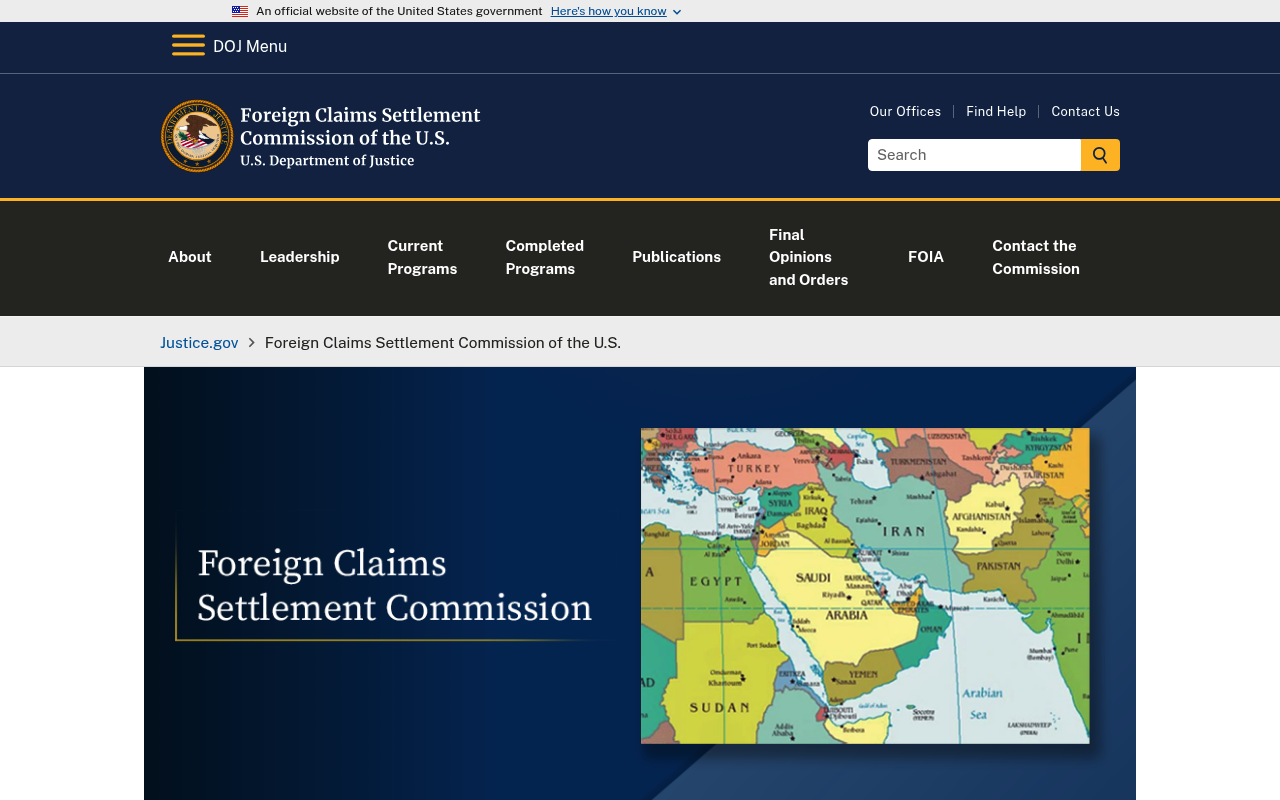1280x800 pixels.
Task: Click the US flag icon
Action: coord(240,12)
